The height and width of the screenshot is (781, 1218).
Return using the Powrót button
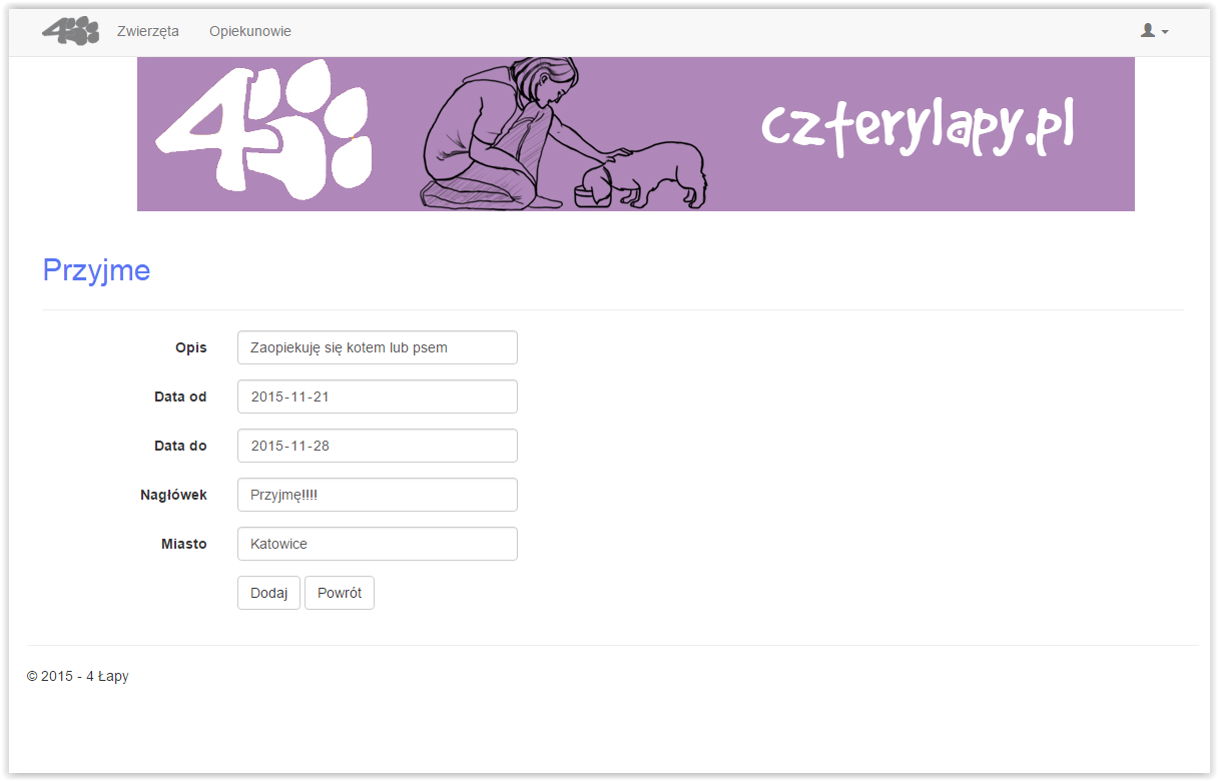[x=339, y=593]
